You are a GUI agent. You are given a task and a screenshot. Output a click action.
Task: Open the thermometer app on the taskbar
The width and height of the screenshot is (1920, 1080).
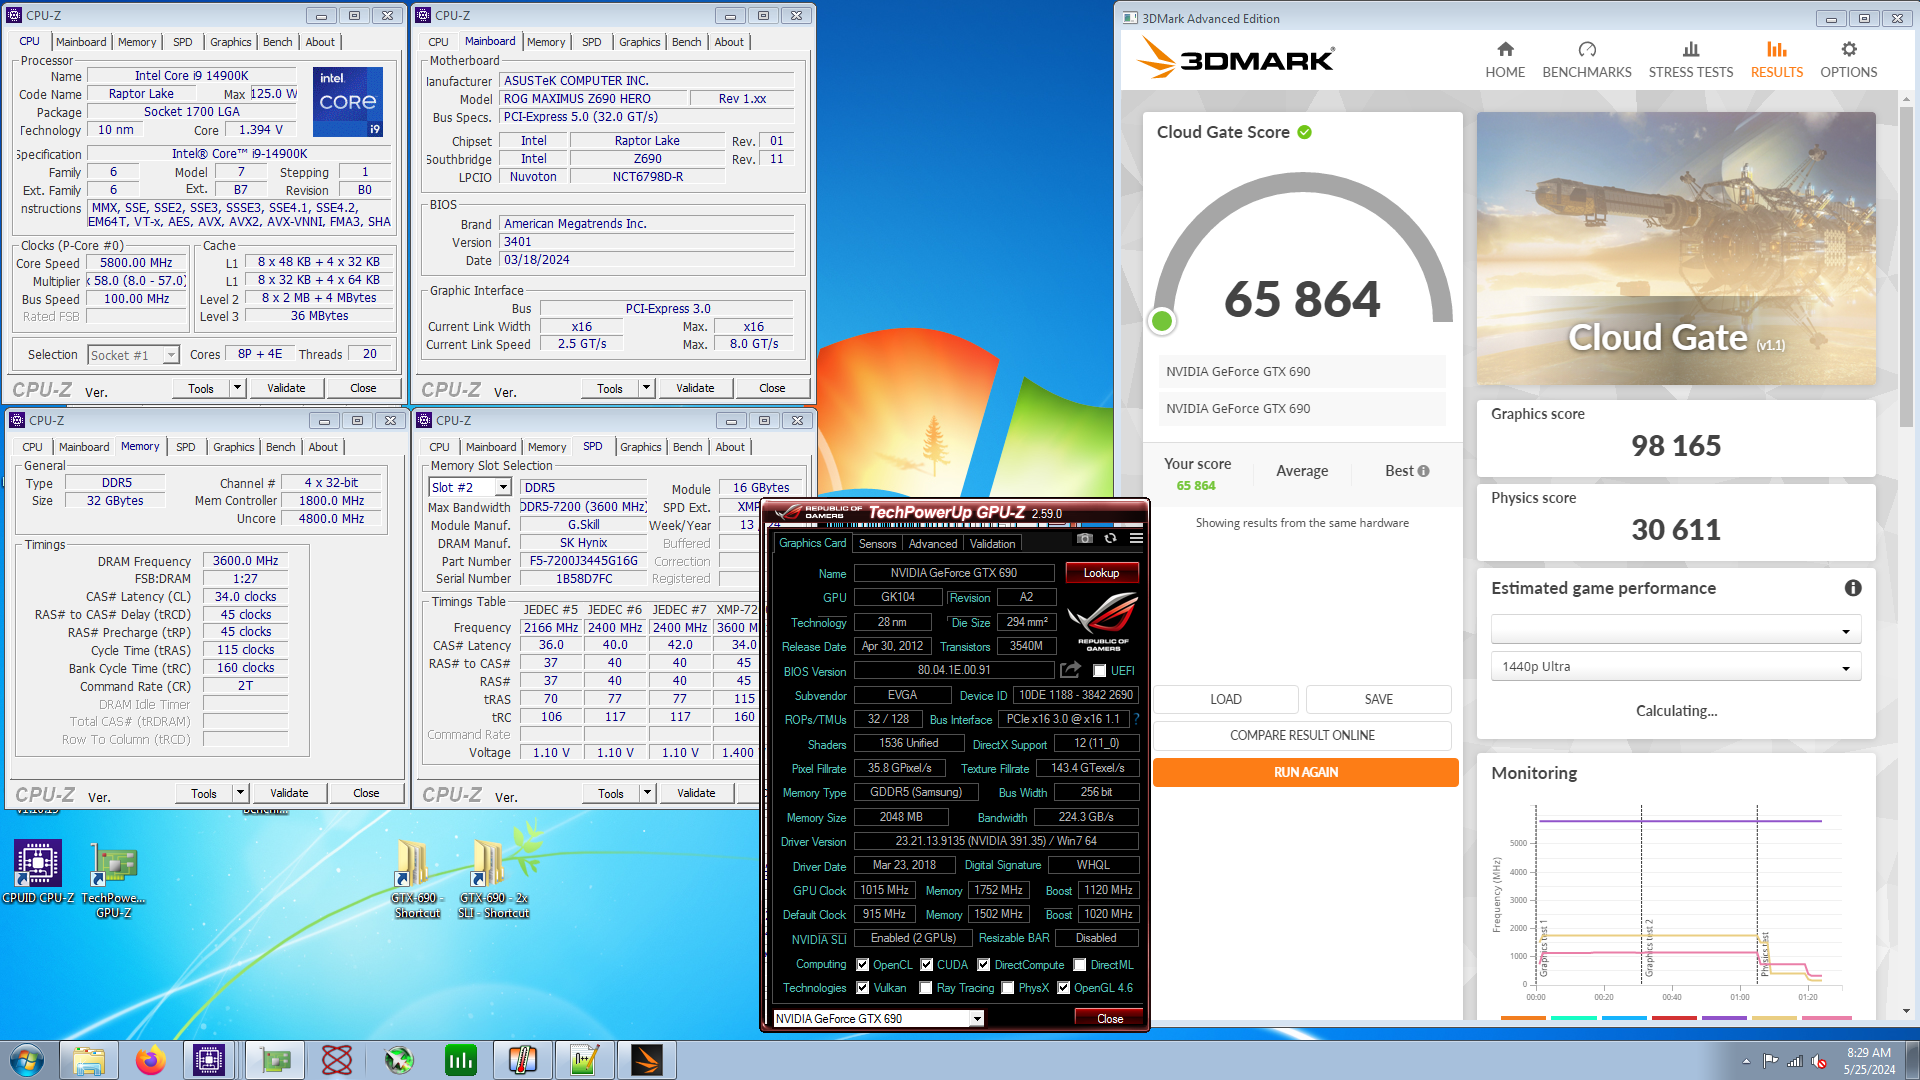coord(522,1060)
